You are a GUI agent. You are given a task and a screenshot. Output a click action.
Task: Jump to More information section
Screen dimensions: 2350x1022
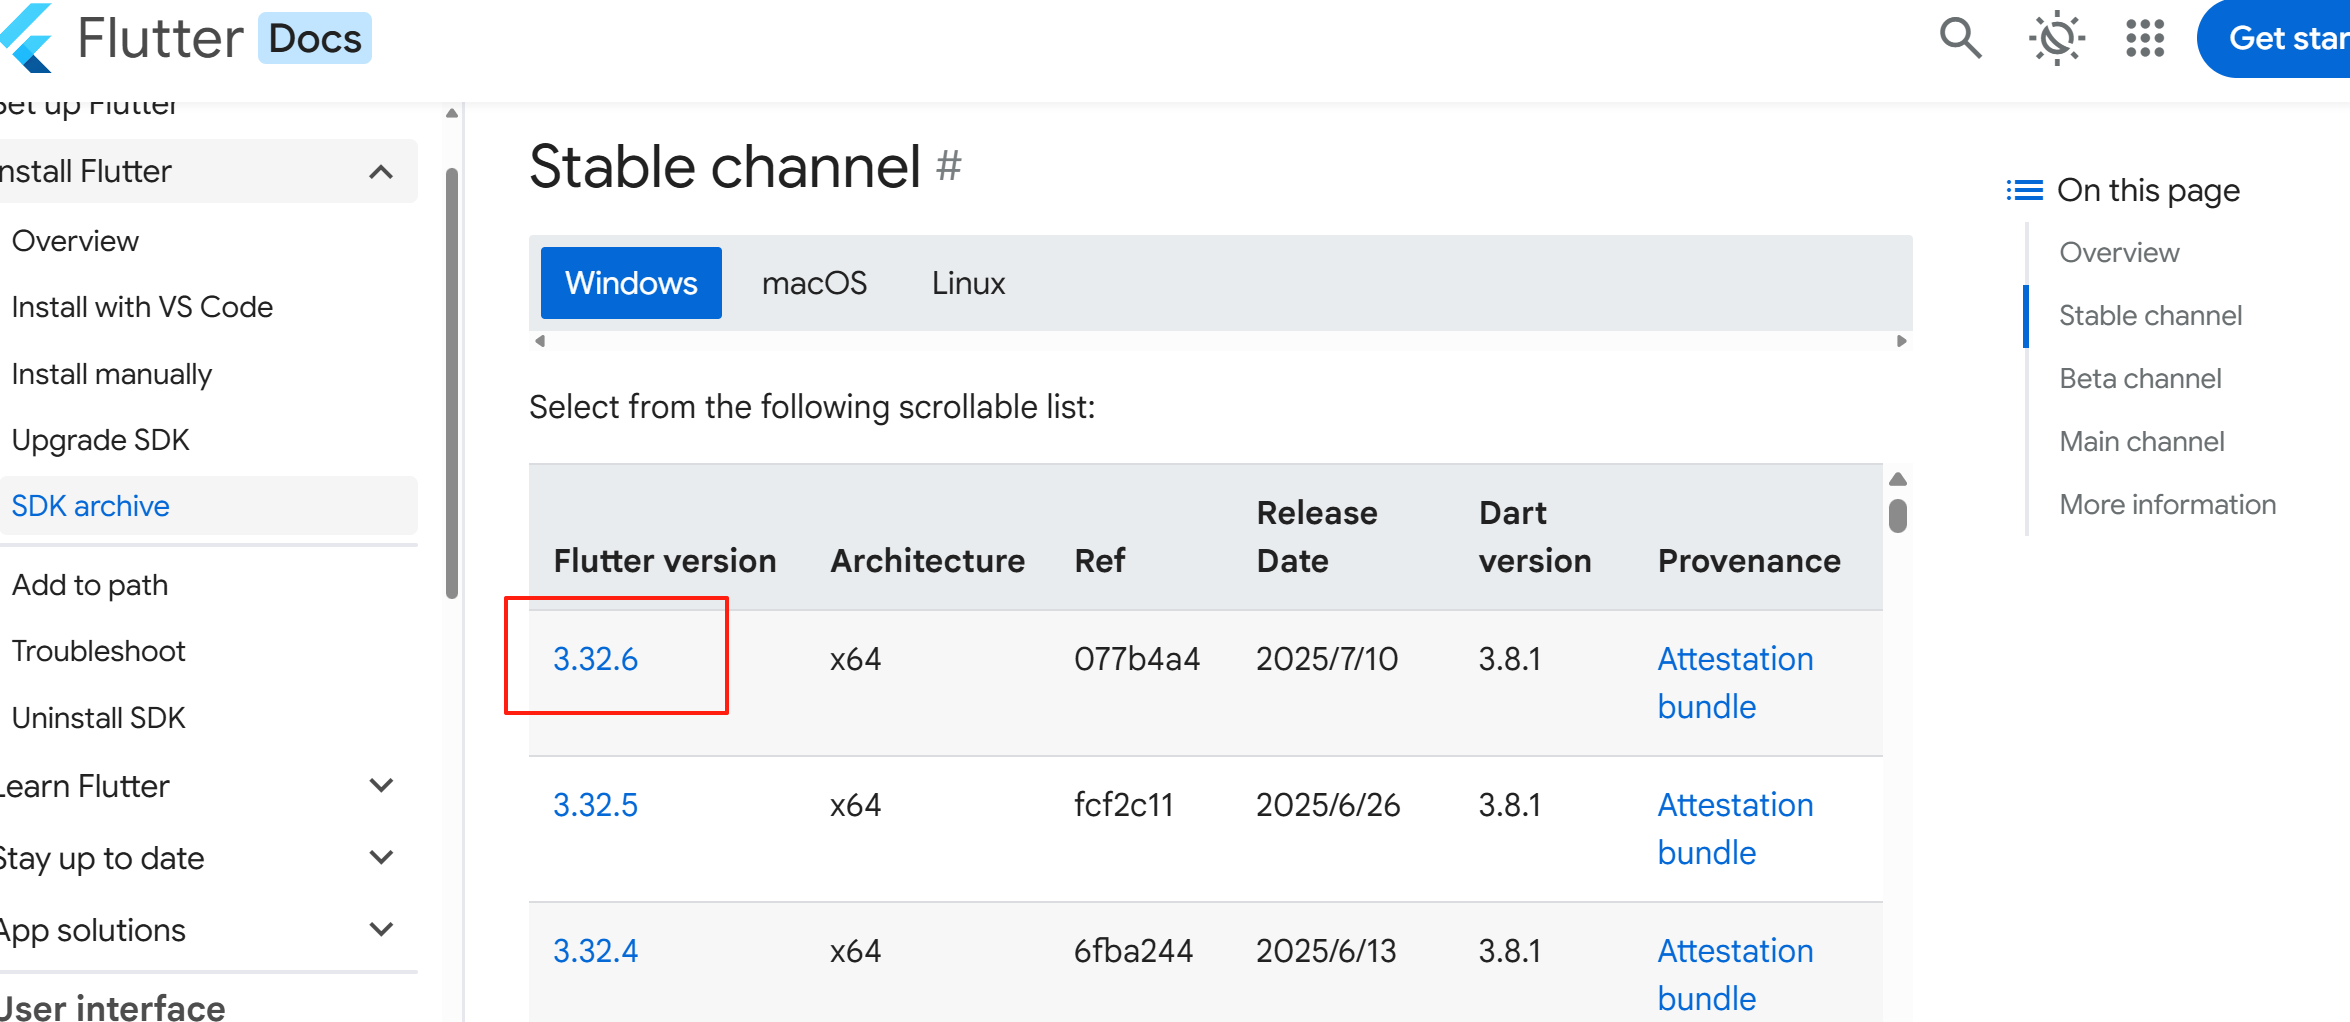[x=2167, y=505]
